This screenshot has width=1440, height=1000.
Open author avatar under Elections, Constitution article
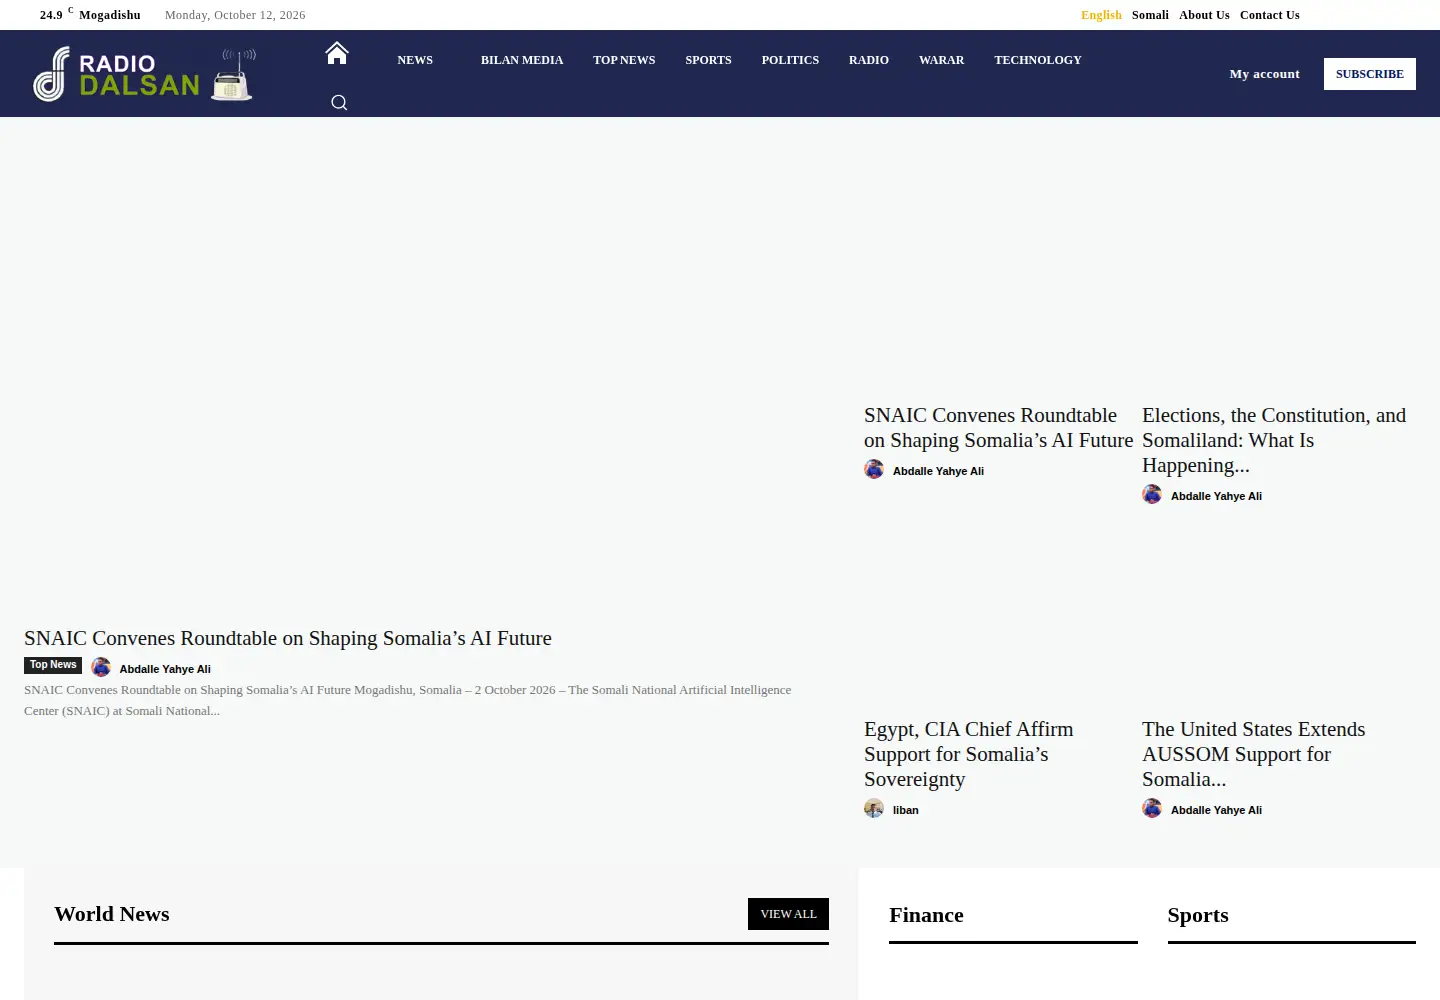click(x=1152, y=494)
